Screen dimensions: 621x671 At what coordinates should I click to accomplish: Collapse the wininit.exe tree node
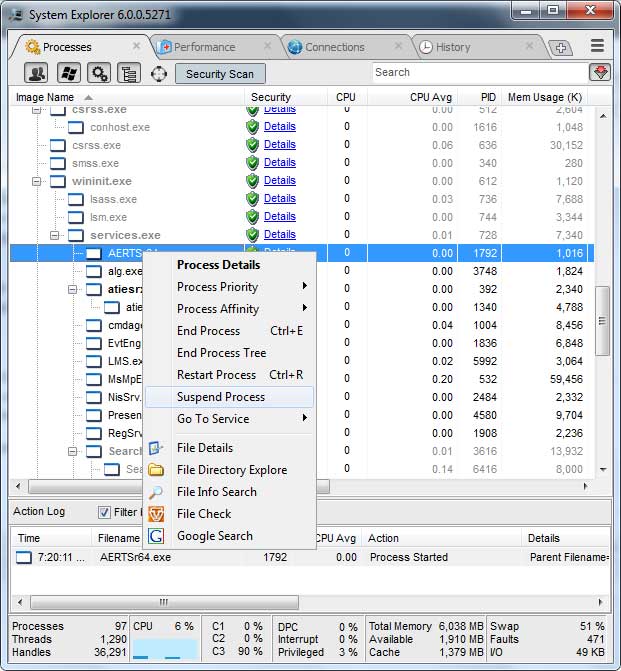point(37,181)
